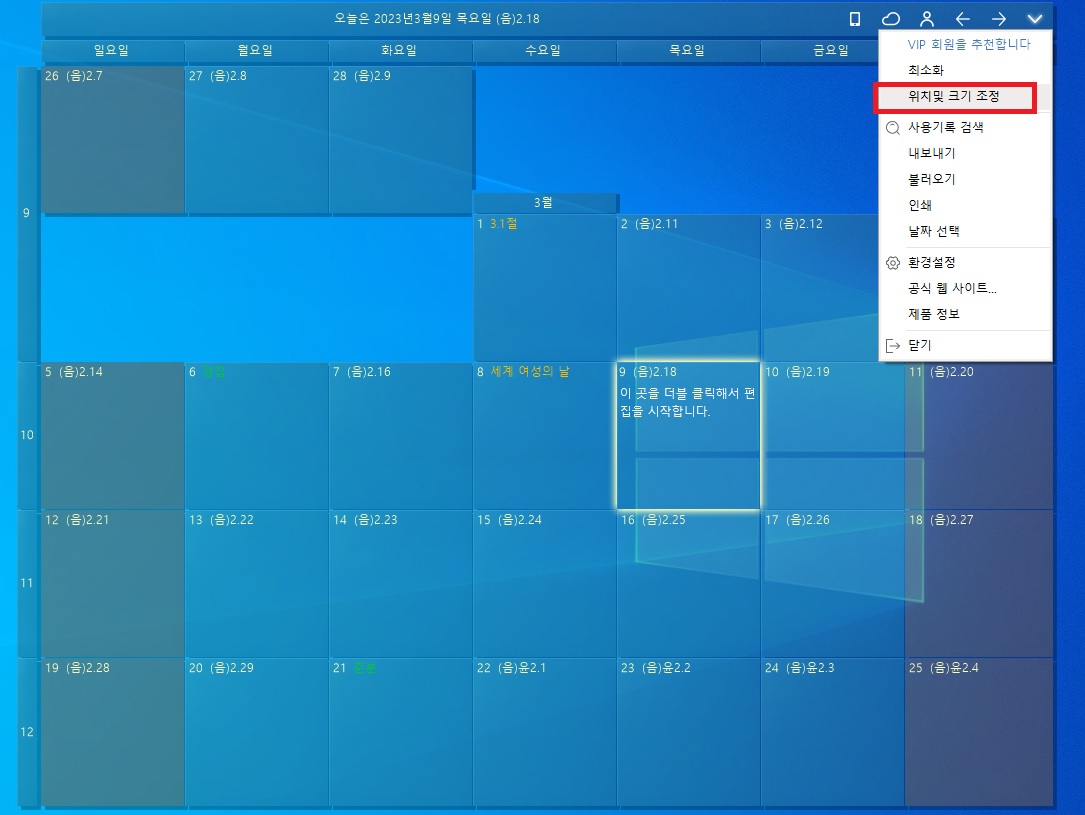The image size is (1085, 815).
Task: Click the gear icon beside 환경설정
Action: click(x=893, y=263)
